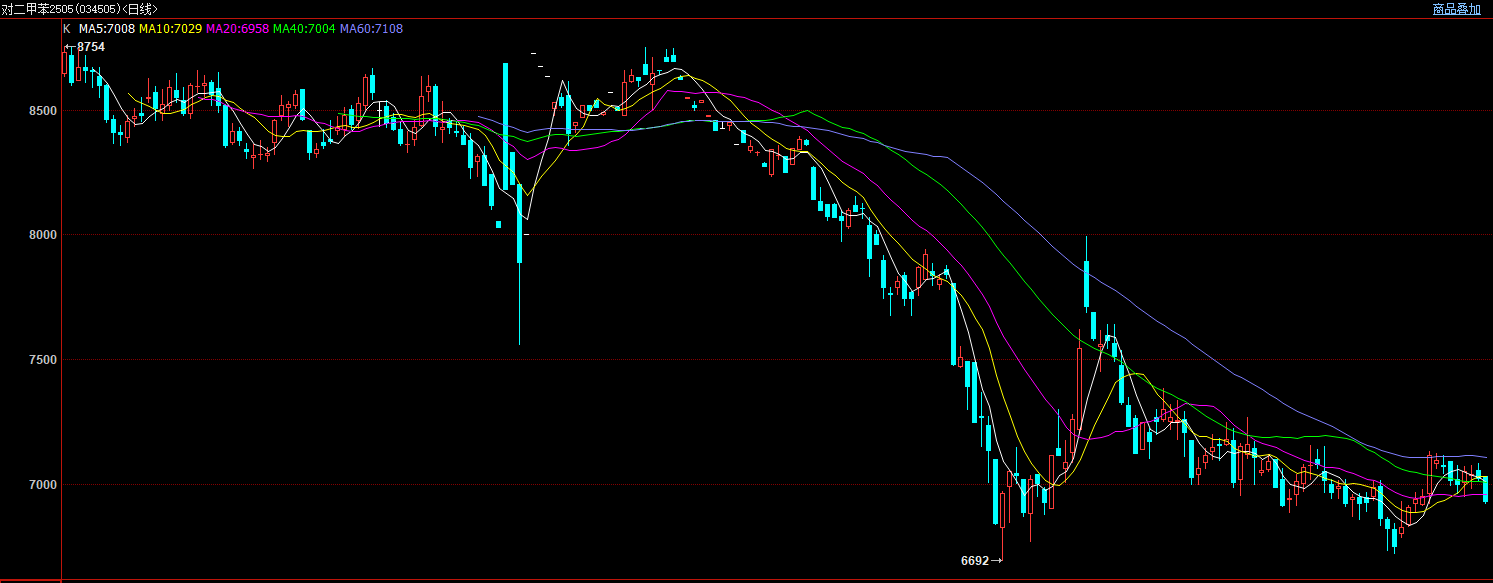Click the 8754 high price marker

91,47
